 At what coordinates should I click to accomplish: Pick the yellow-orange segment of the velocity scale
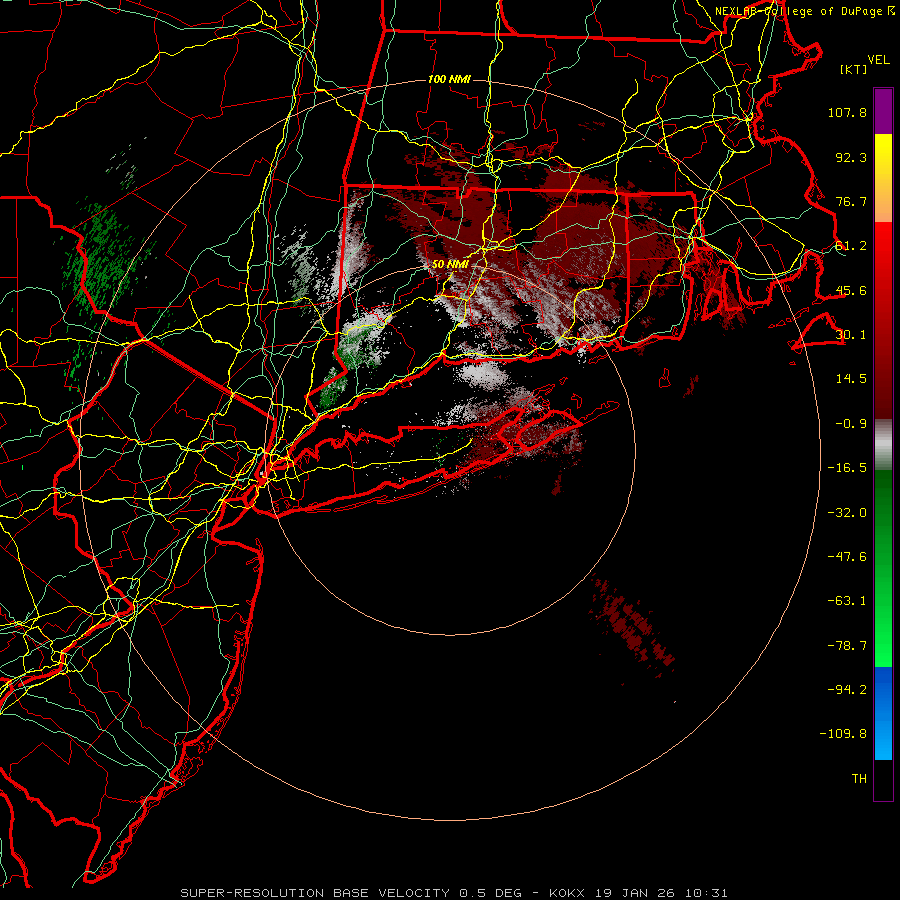point(883,178)
